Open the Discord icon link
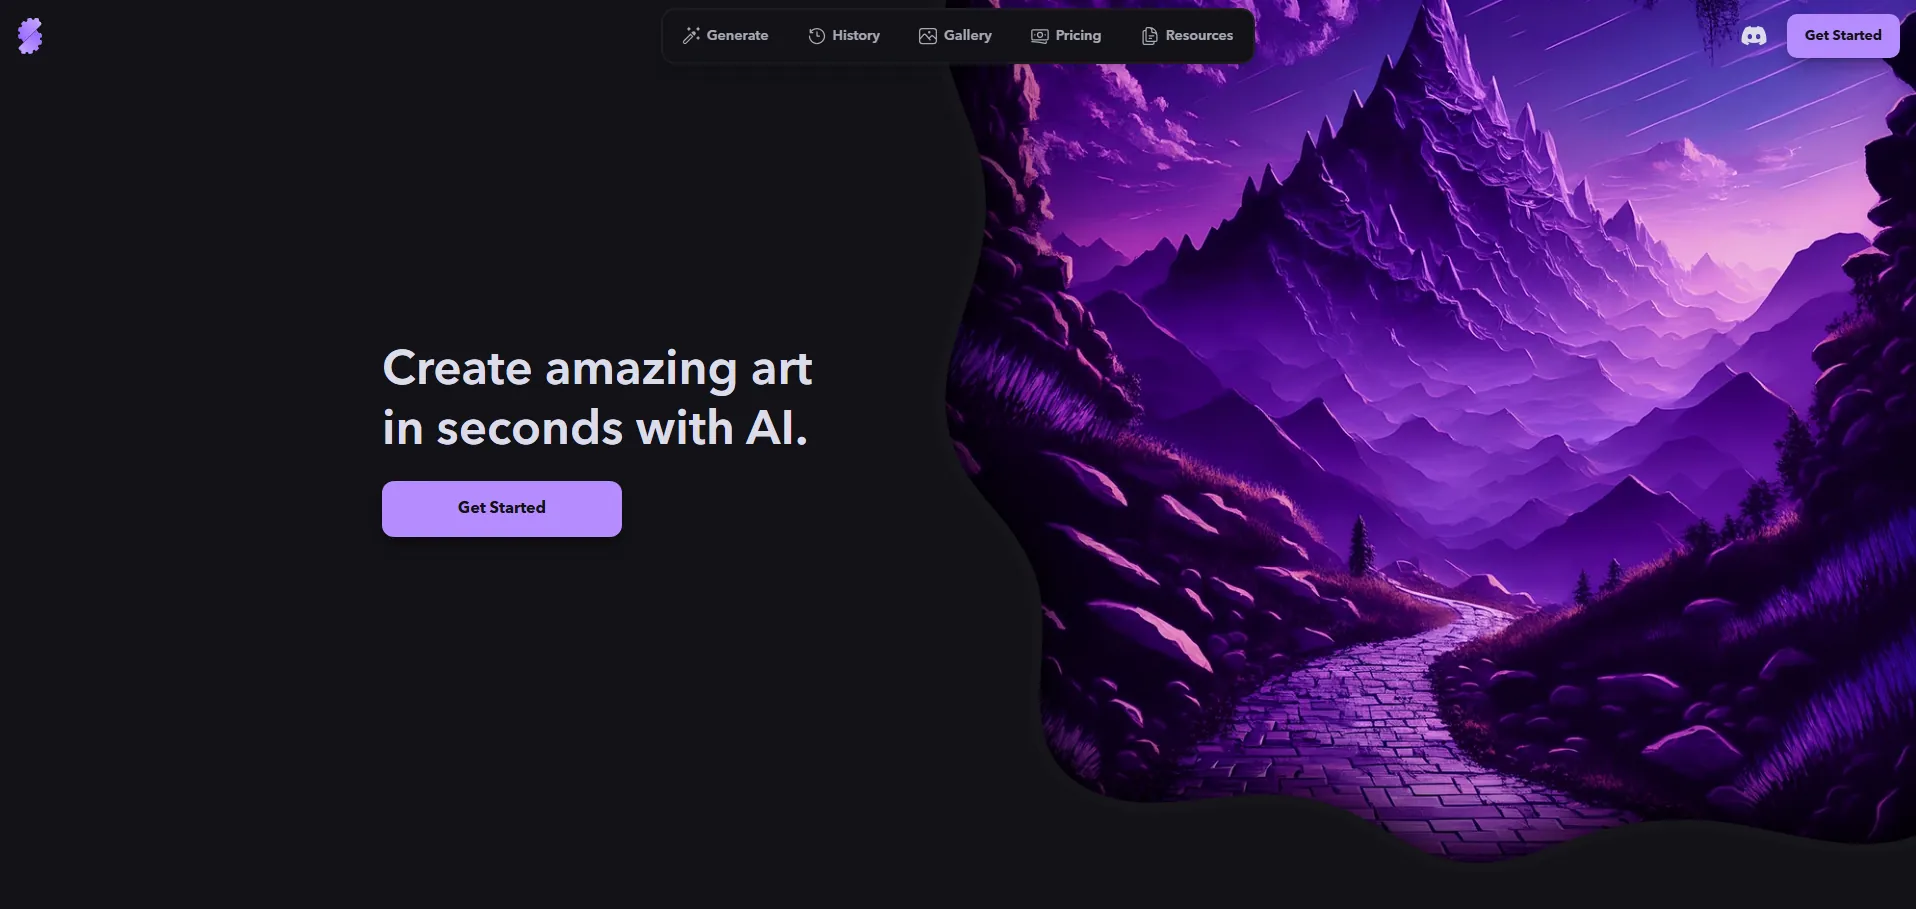 click(1754, 36)
